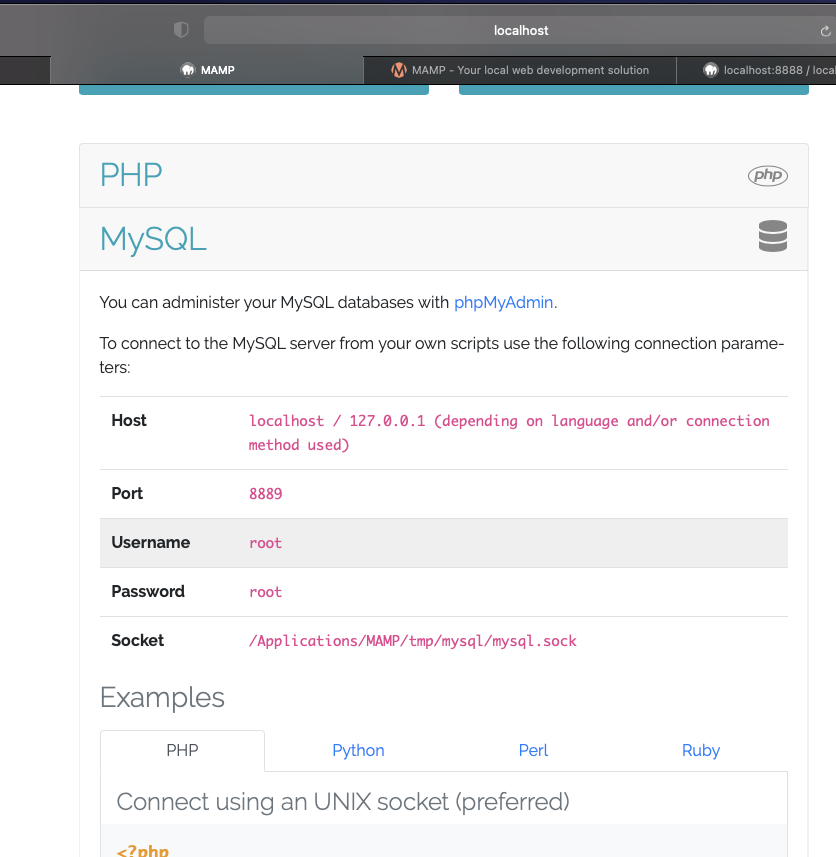Screen dimensions: 836x857
Task: Click the privacy shield icon in toolbar
Action: coord(181,30)
